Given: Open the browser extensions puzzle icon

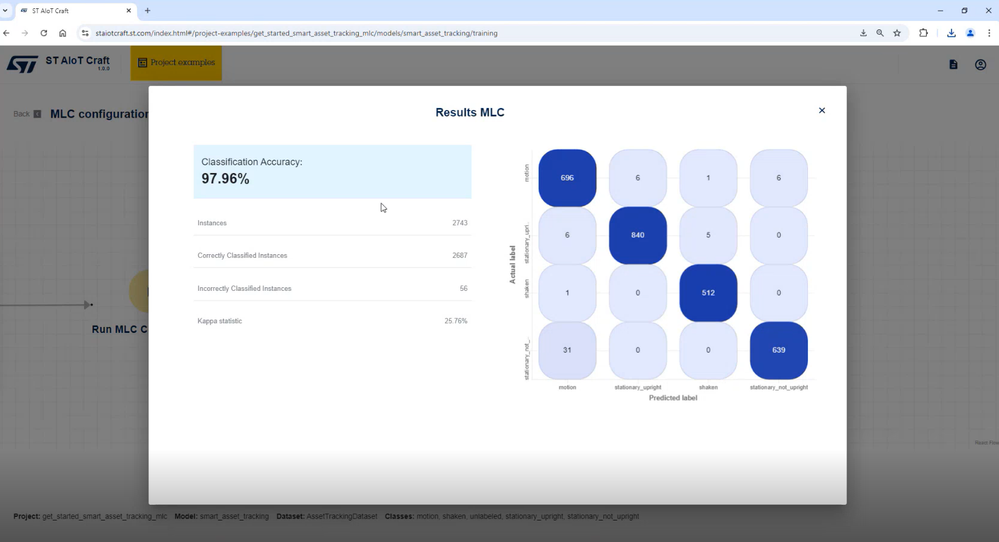Looking at the screenshot, I should (x=923, y=33).
